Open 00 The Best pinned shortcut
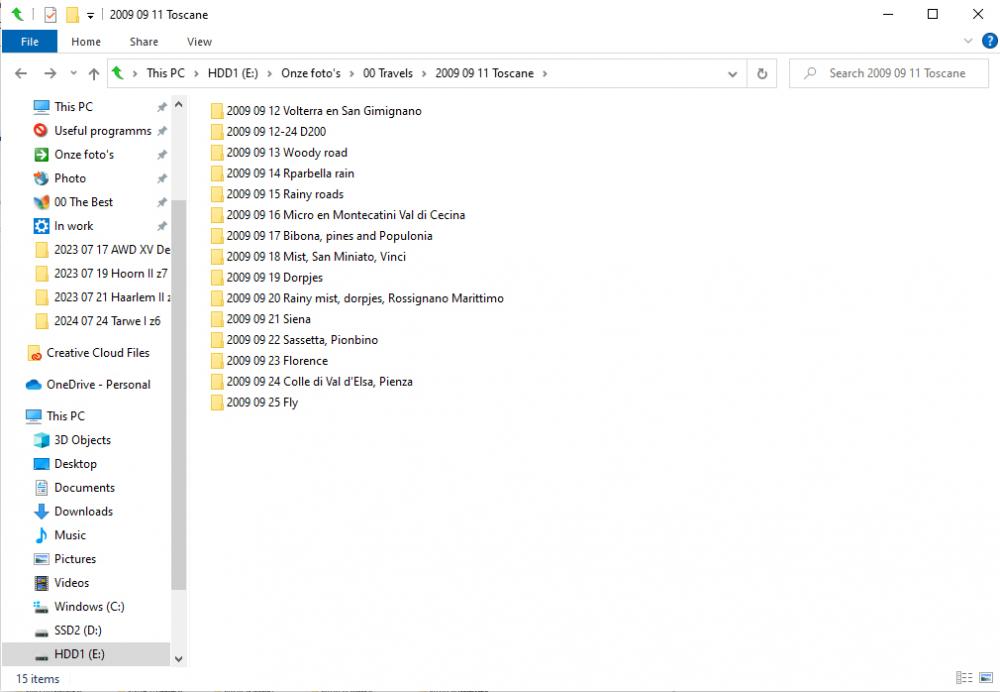Image resolution: width=1000 pixels, height=692 pixels. pos(83,202)
